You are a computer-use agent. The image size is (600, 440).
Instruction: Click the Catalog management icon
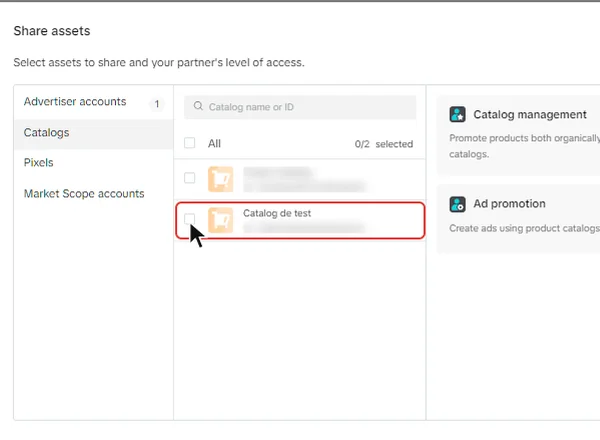coord(457,114)
